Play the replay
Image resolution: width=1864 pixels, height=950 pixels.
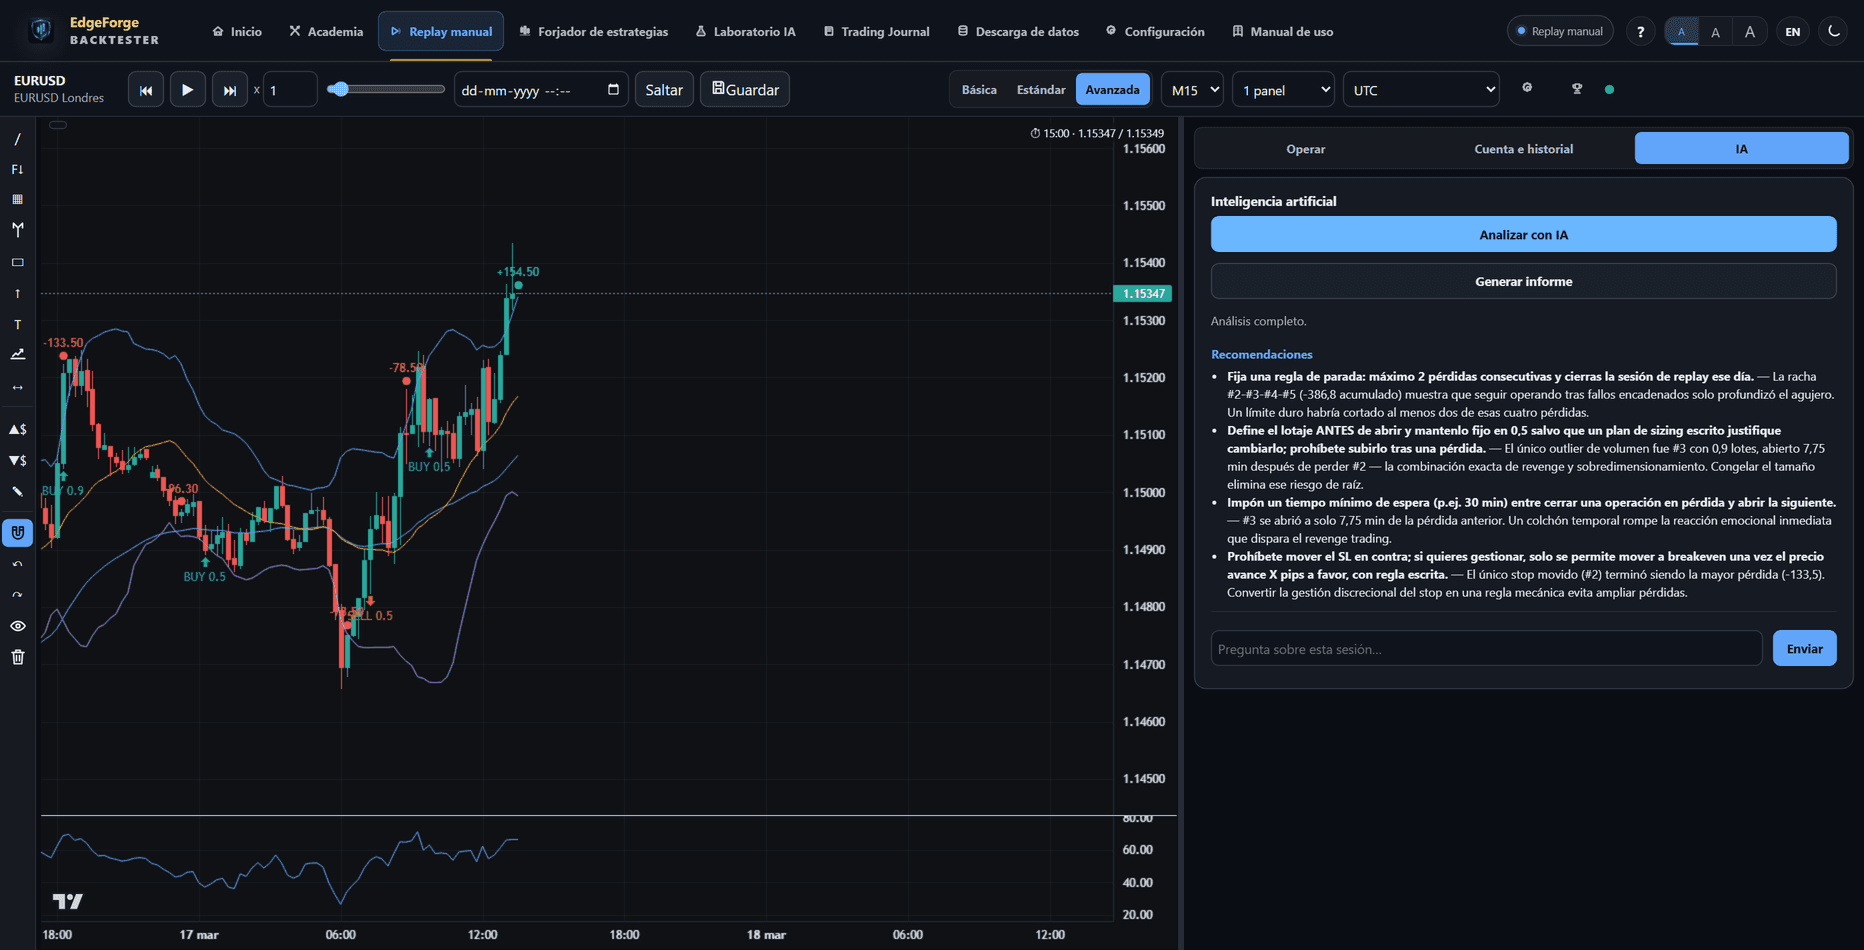(x=188, y=89)
